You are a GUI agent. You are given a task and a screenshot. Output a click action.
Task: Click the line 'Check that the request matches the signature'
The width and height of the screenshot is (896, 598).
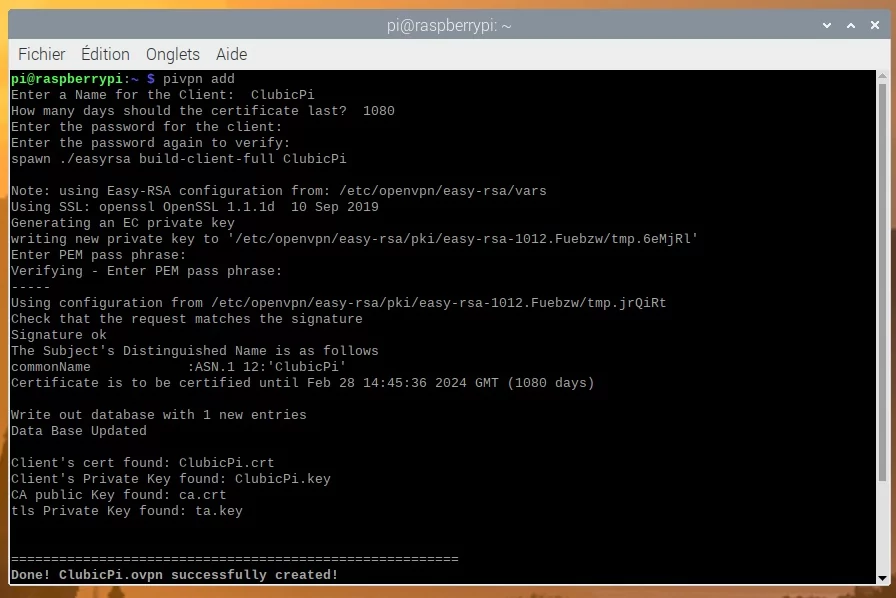pyautogui.click(x=187, y=319)
